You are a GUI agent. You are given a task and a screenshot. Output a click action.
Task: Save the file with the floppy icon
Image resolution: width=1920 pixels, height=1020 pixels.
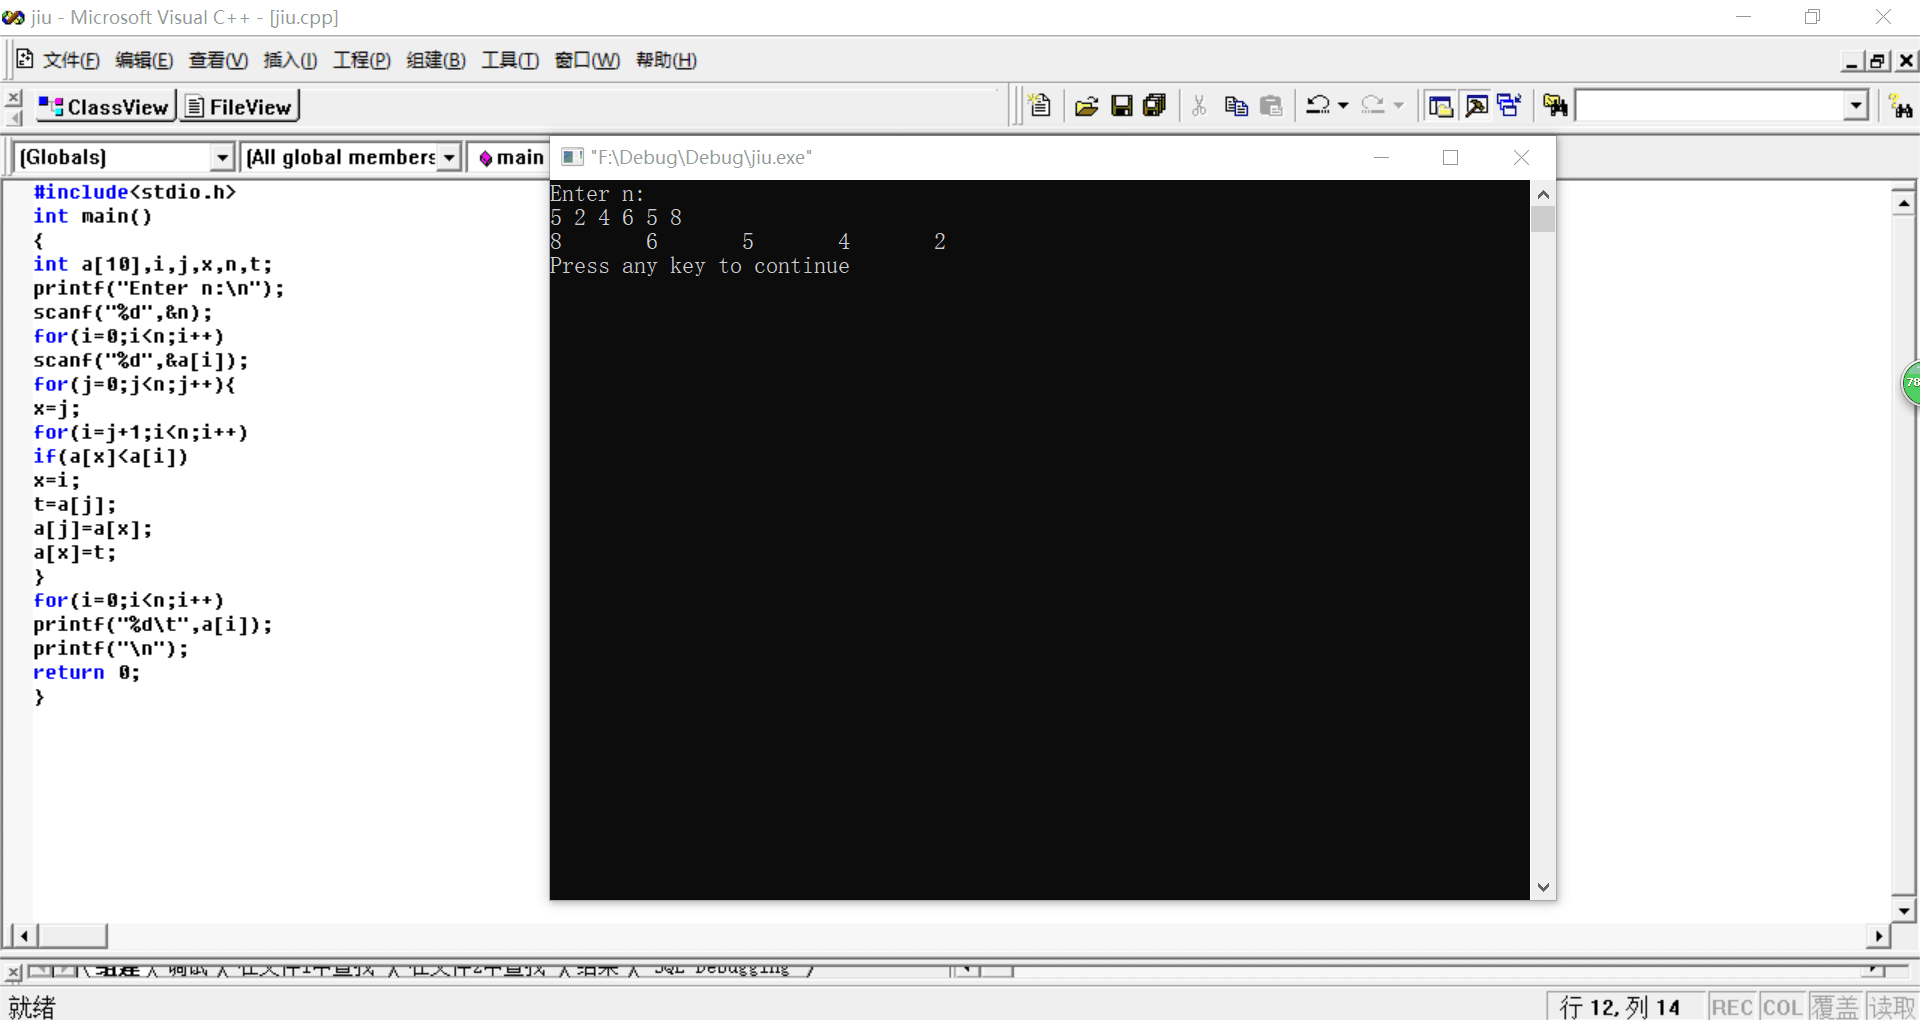[1122, 105]
